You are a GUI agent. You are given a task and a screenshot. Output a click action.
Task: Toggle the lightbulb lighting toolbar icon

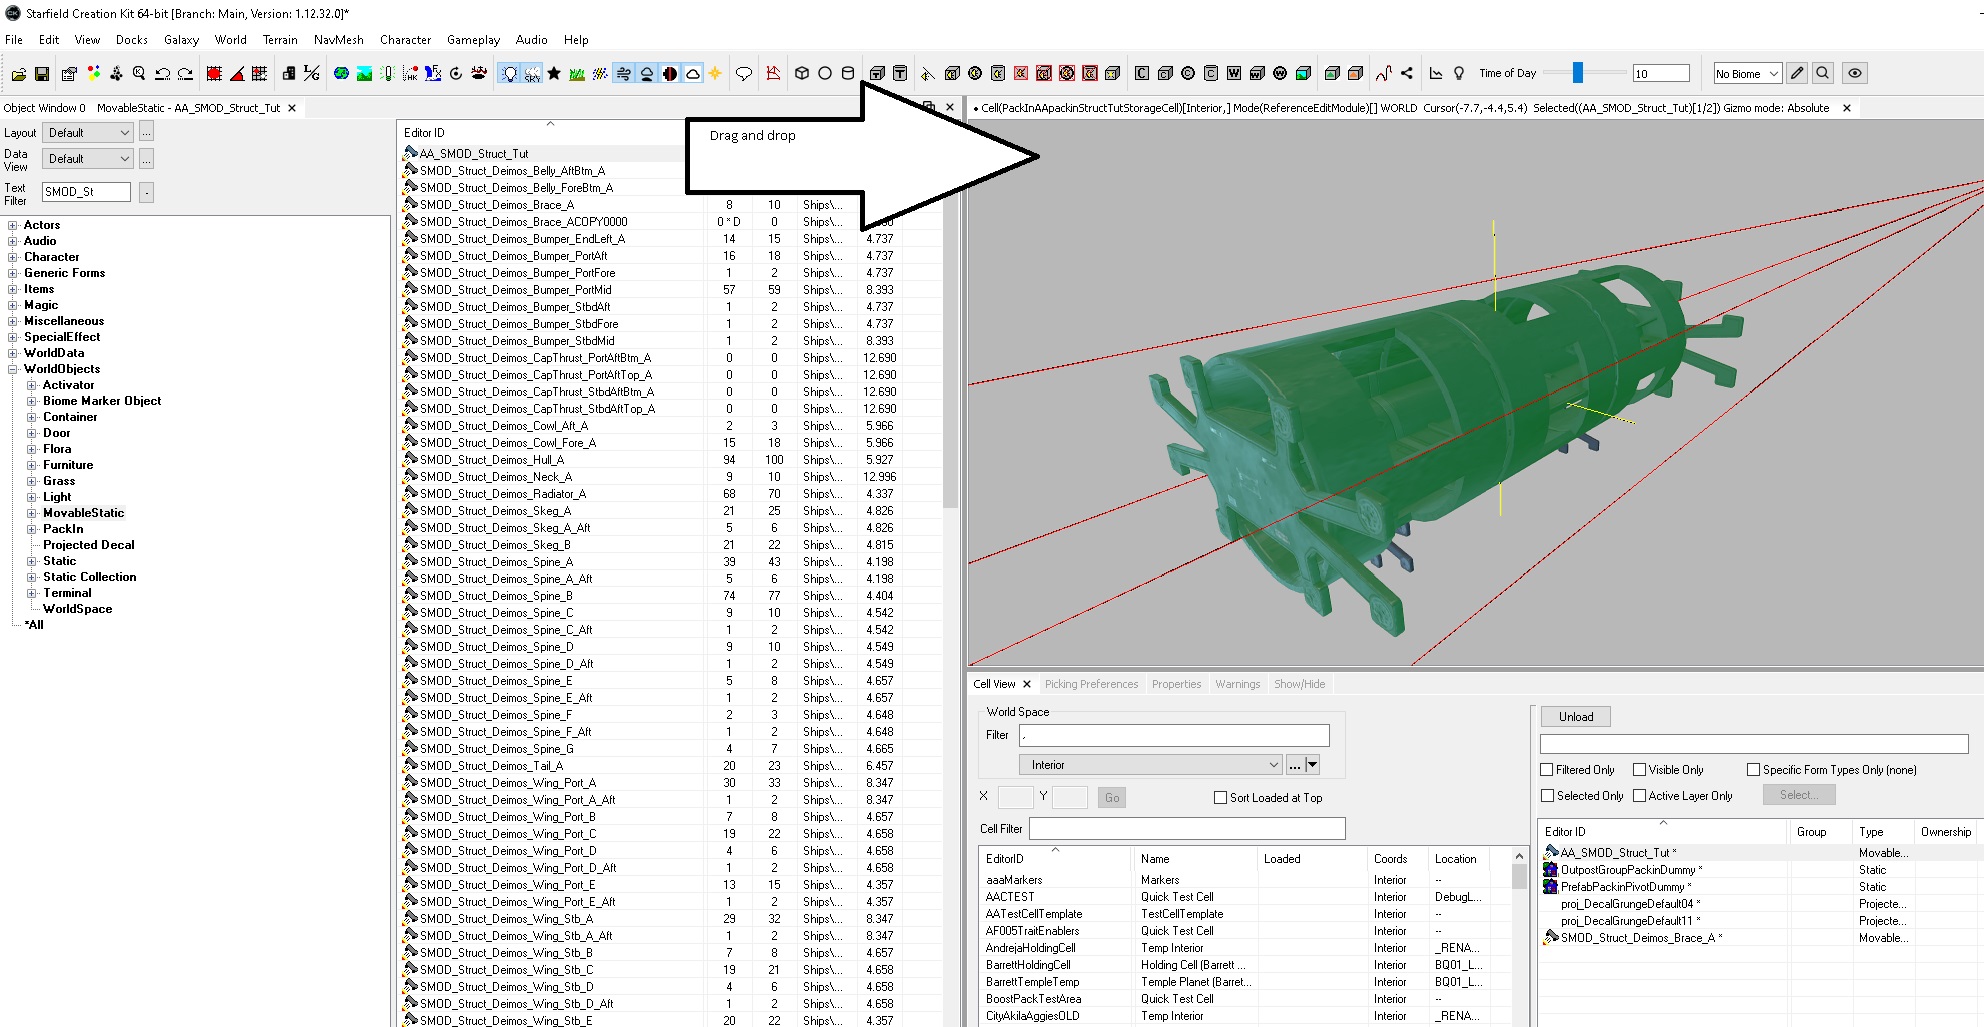tap(509, 73)
